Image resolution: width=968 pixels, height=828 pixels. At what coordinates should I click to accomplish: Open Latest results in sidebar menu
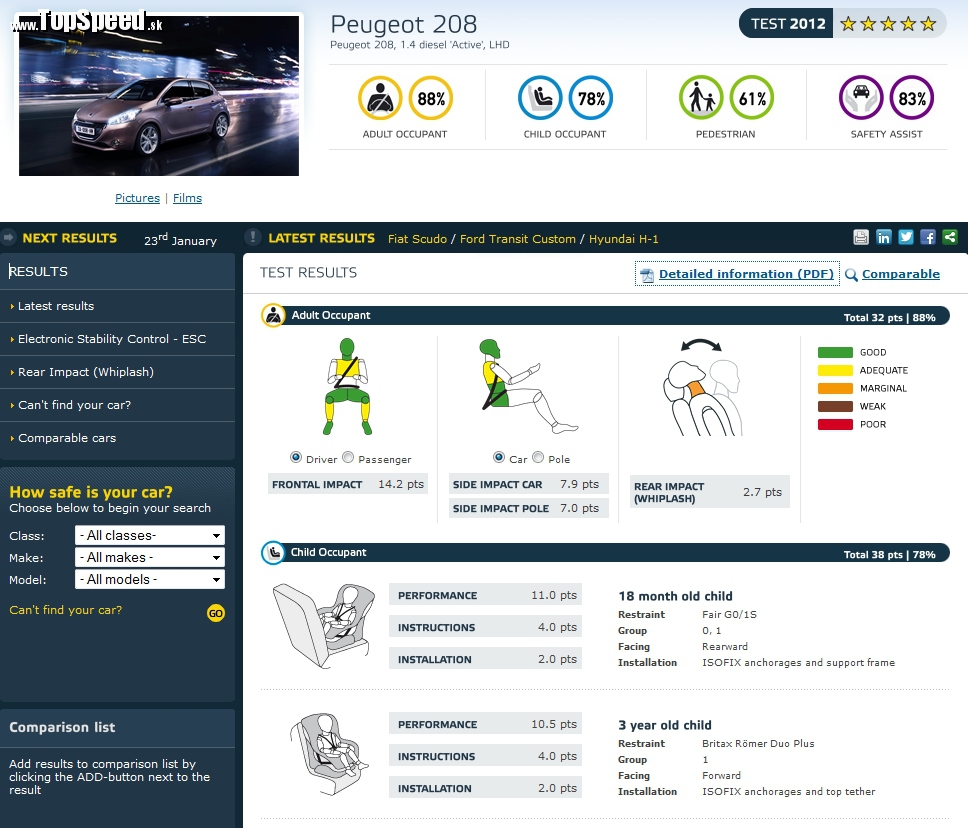pos(117,306)
